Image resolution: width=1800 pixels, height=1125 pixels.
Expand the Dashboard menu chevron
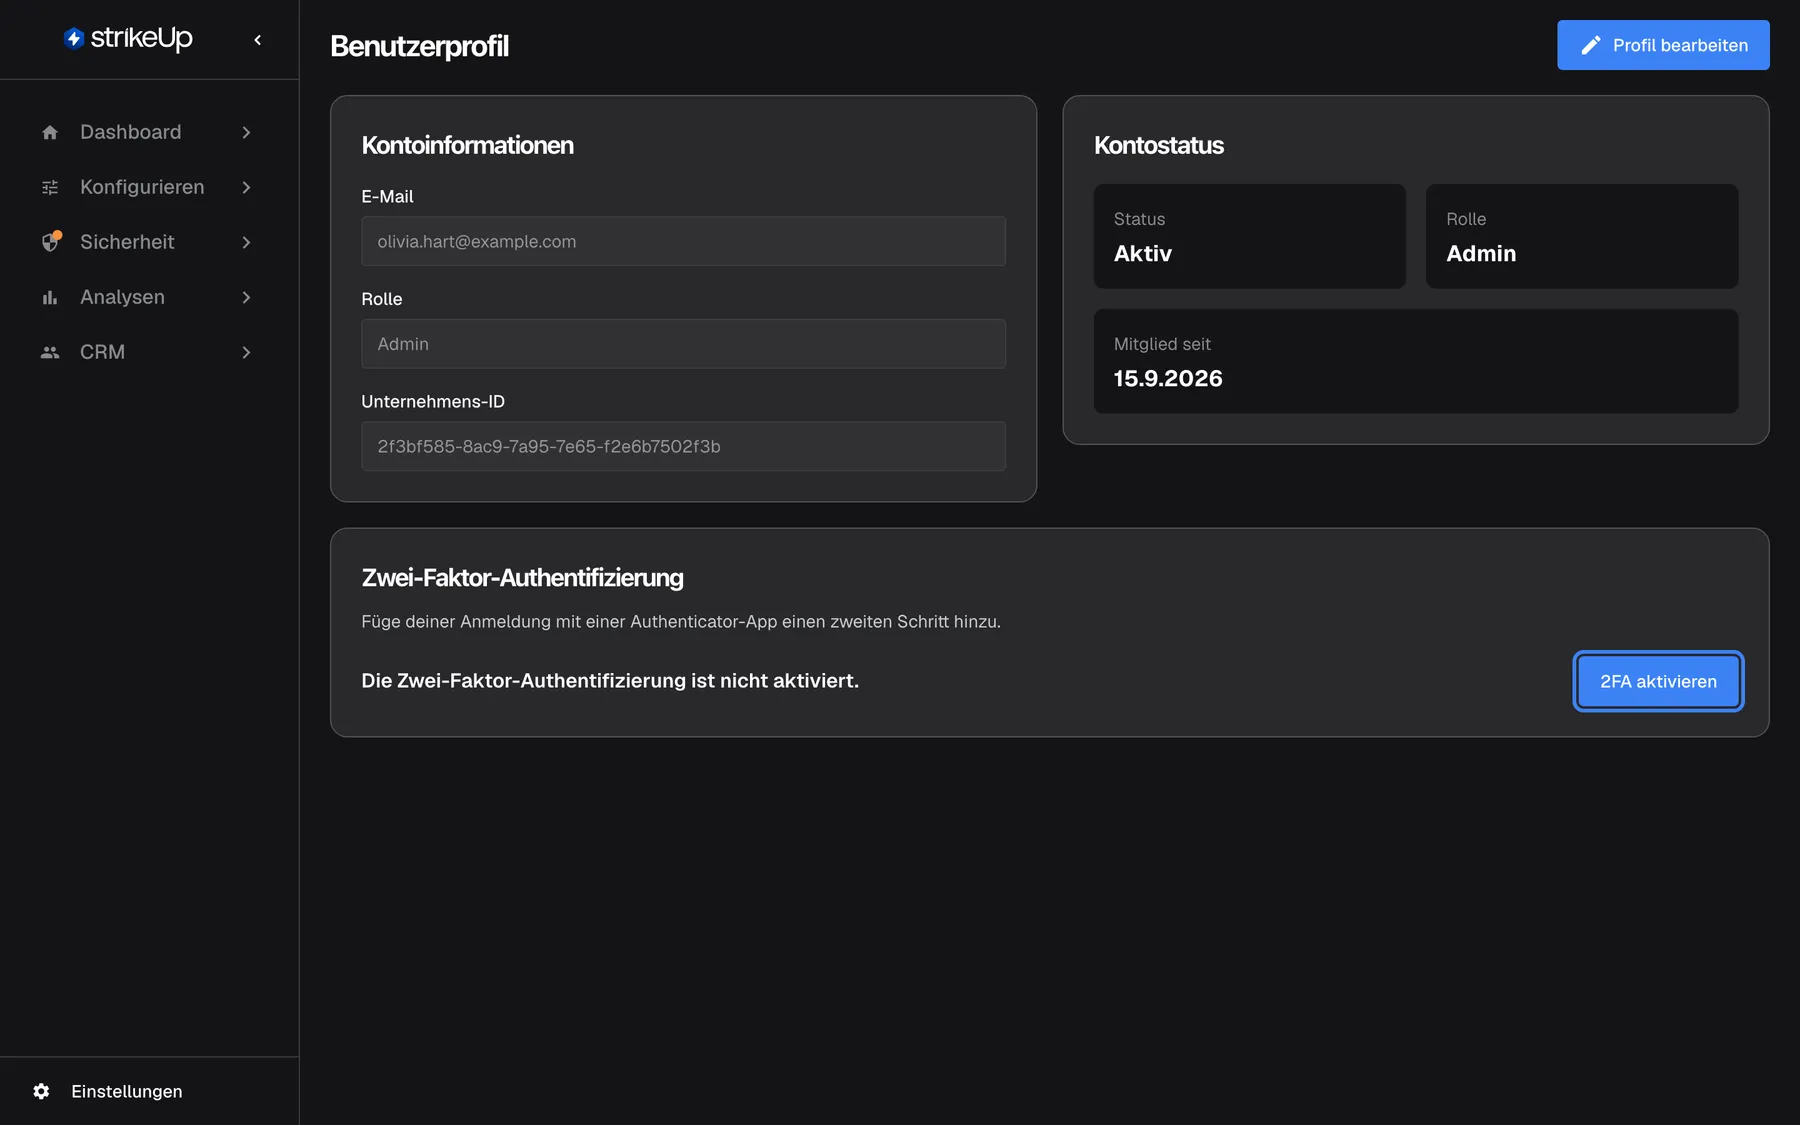point(246,132)
